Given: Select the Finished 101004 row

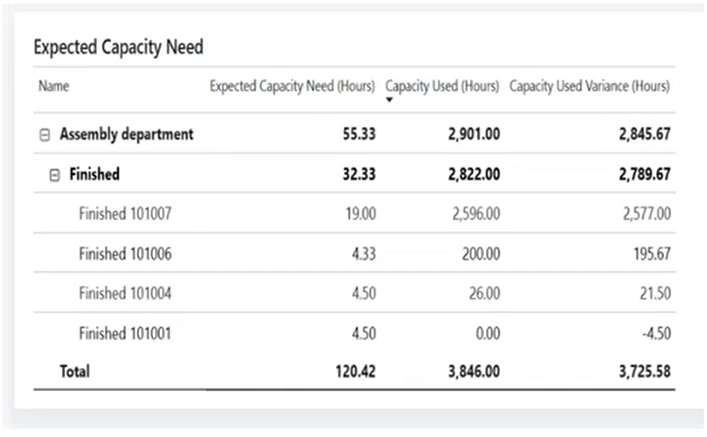Looking at the screenshot, I should click(x=124, y=293).
